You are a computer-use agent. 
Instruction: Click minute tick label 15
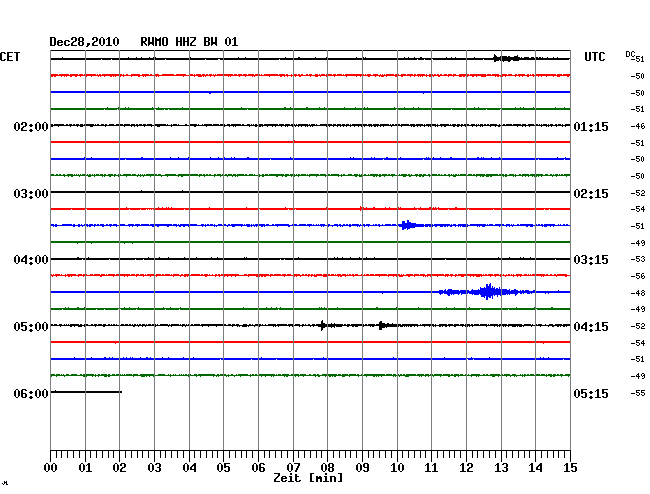[x=570, y=468]
